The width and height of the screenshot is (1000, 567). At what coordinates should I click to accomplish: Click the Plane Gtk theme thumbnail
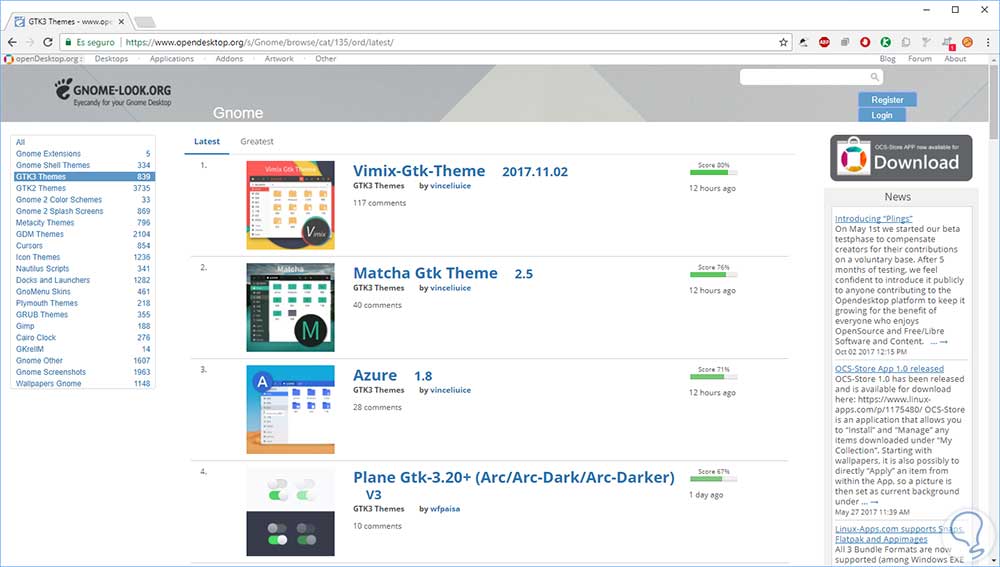pos(290,511)
